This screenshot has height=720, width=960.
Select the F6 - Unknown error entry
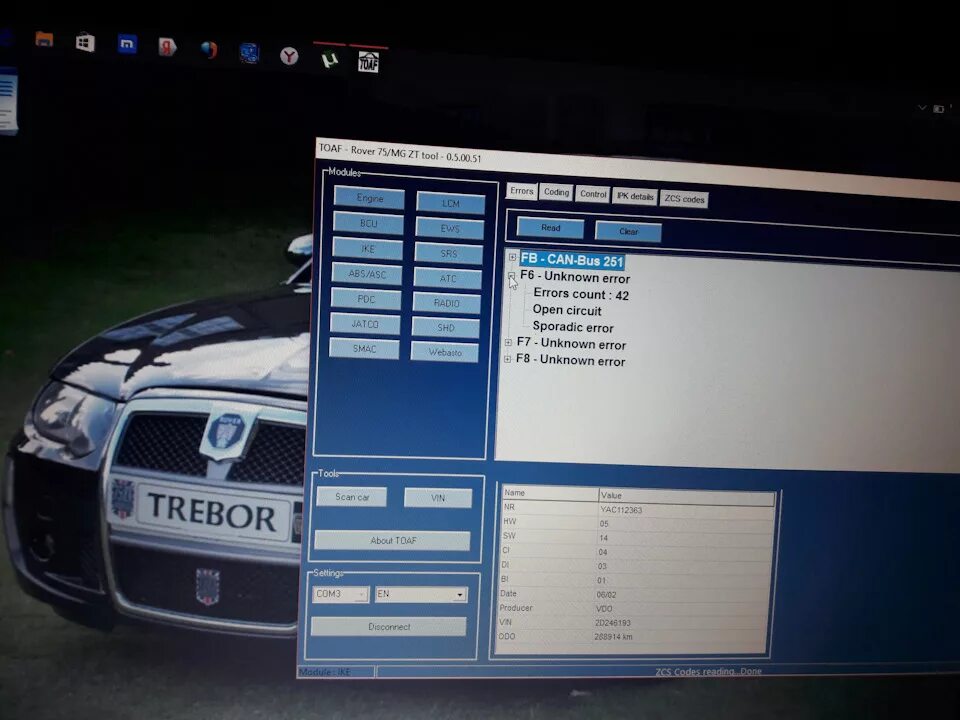click(x=575, y=277)
